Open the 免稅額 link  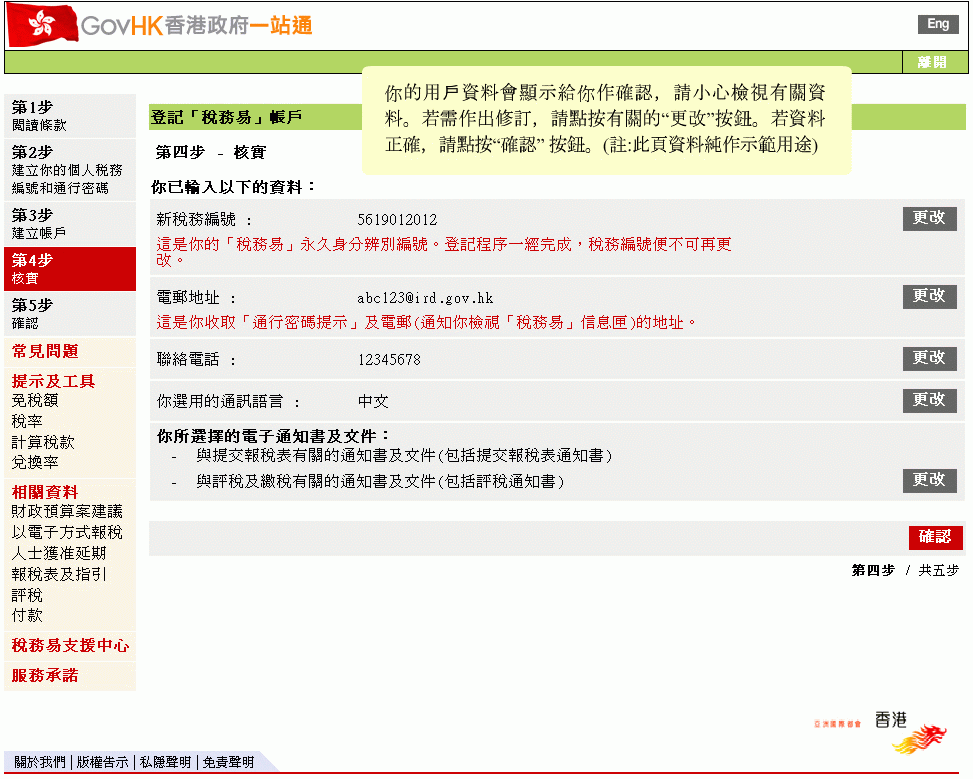point(35,401)
